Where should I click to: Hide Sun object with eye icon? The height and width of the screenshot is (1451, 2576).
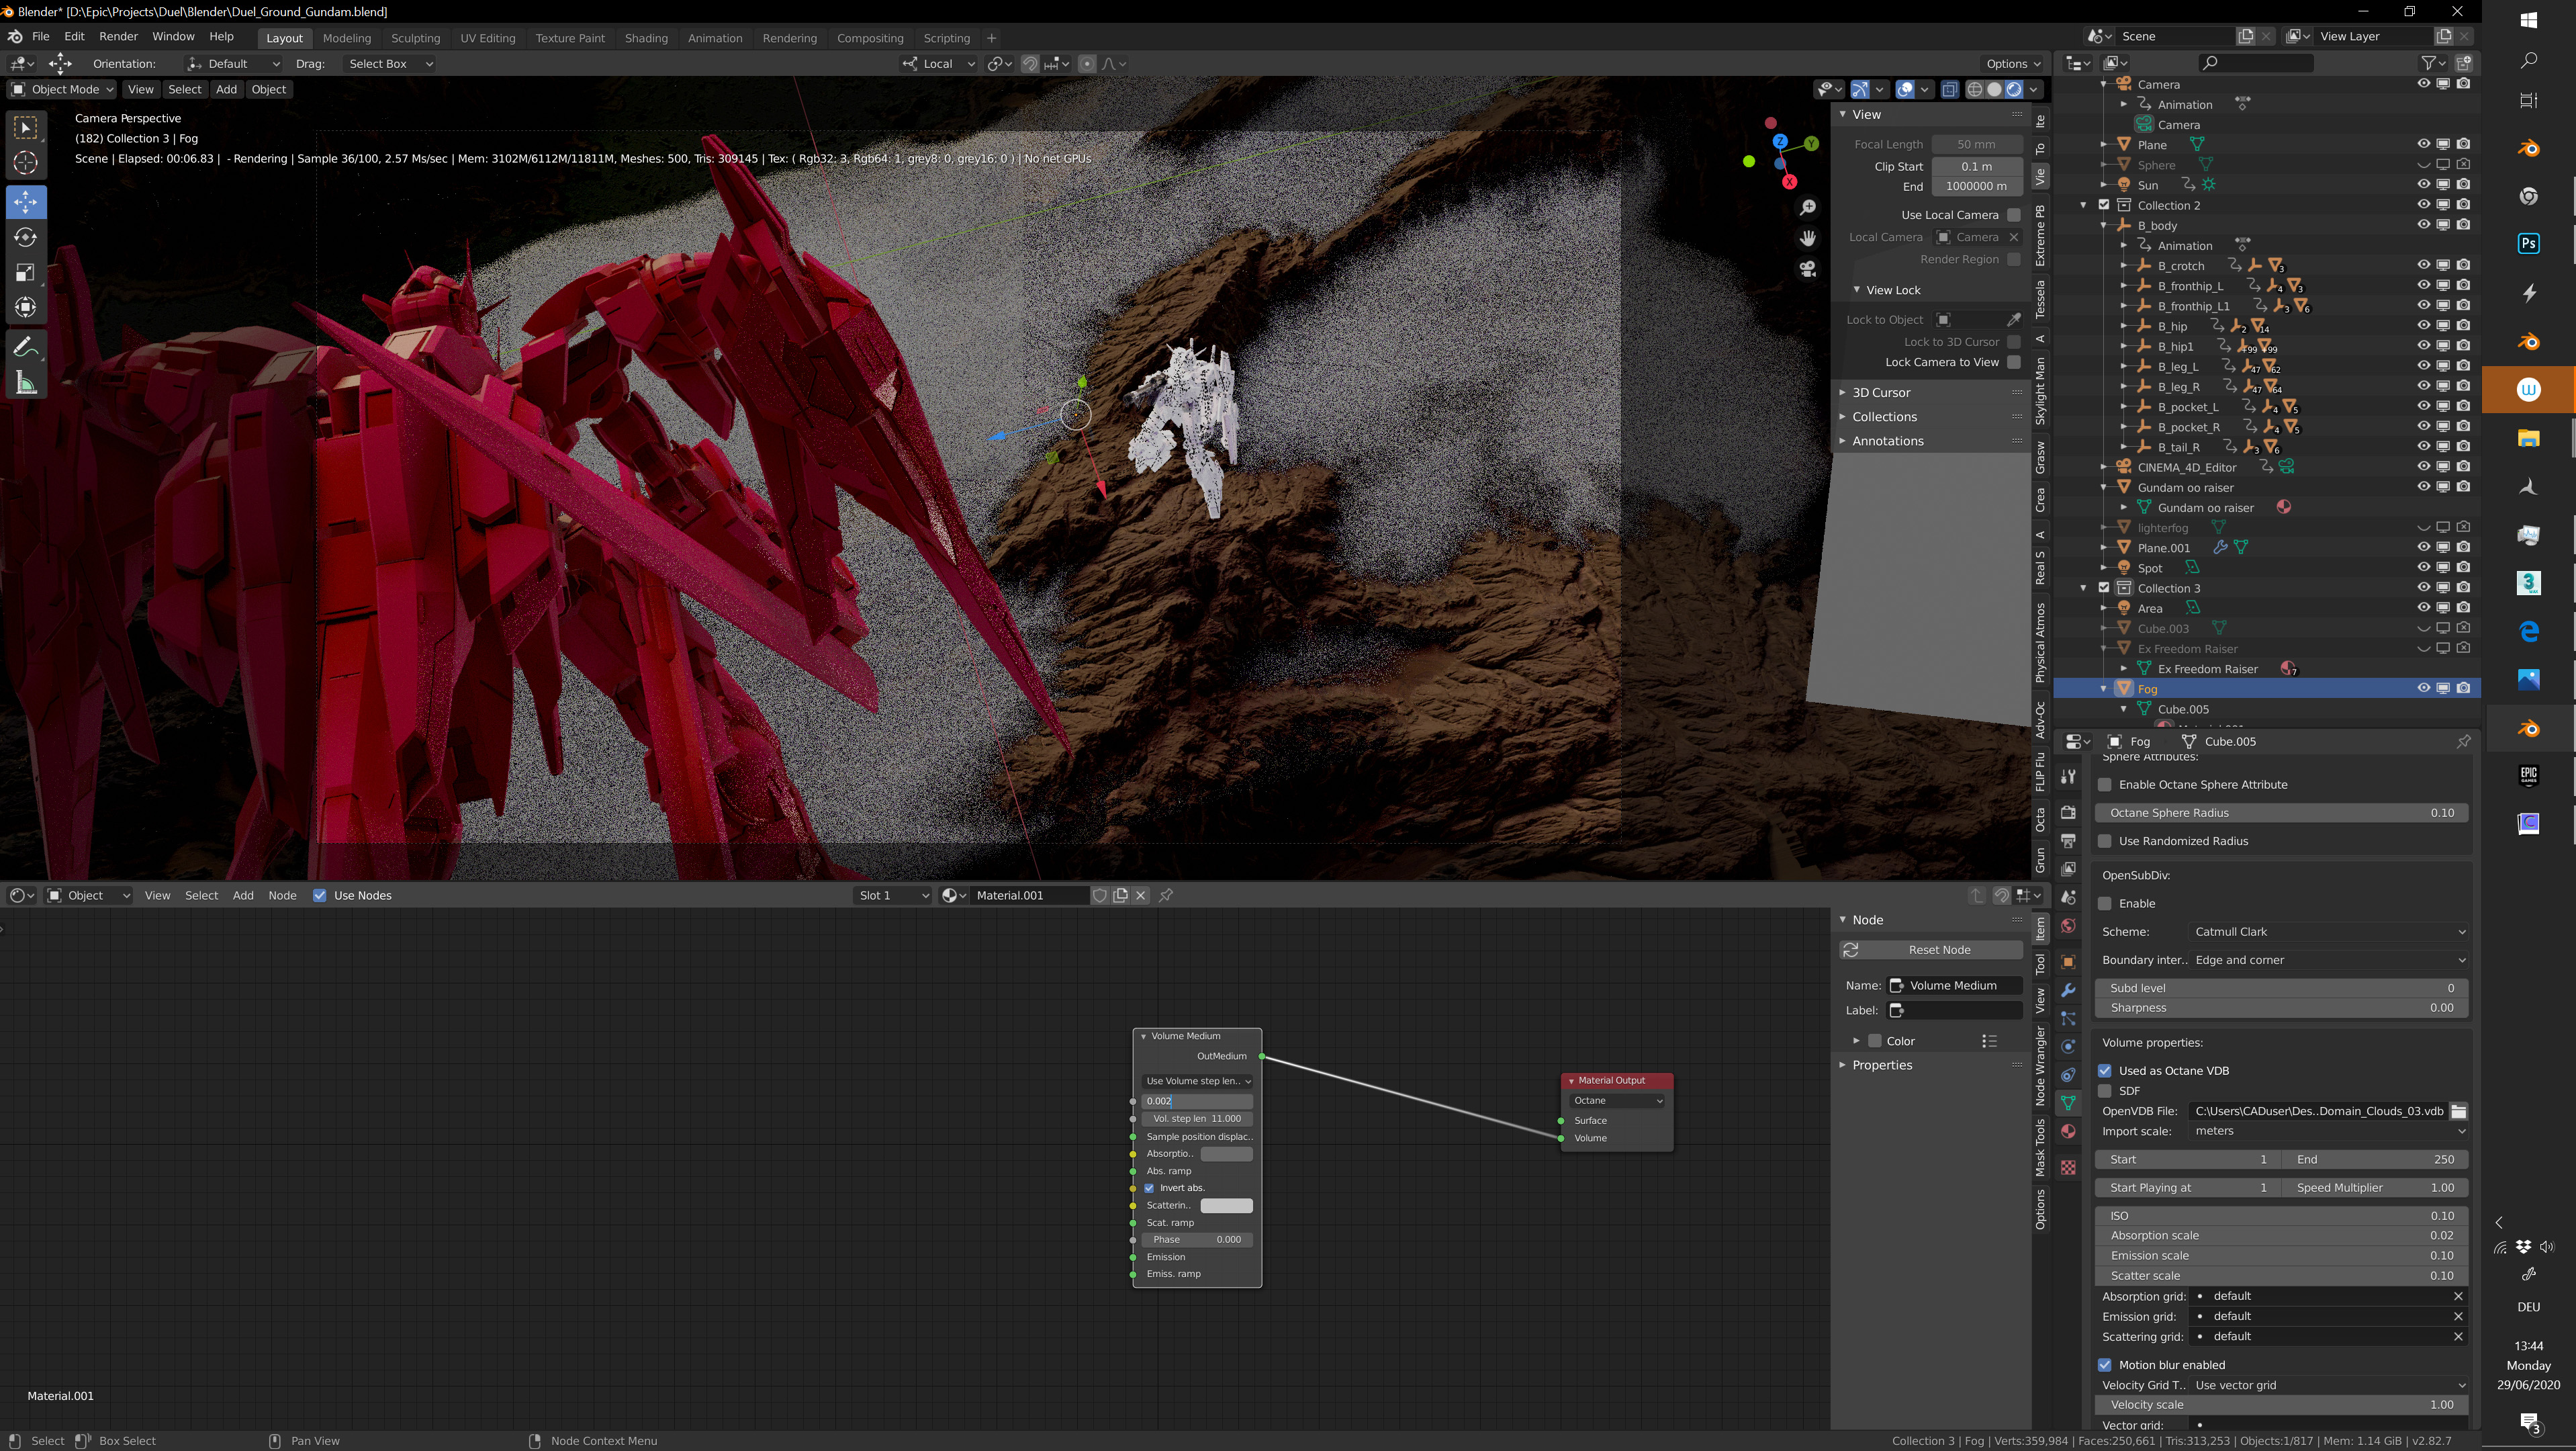pos(2423,184)
